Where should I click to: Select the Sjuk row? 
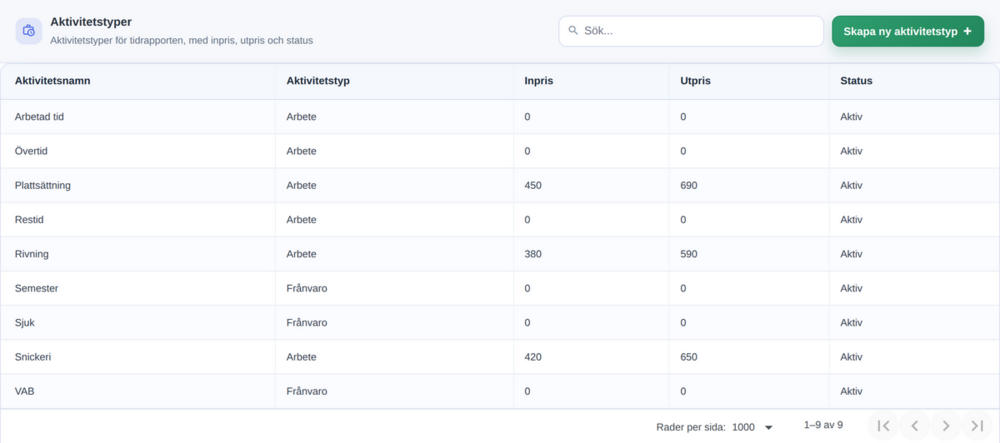[499, 323]
